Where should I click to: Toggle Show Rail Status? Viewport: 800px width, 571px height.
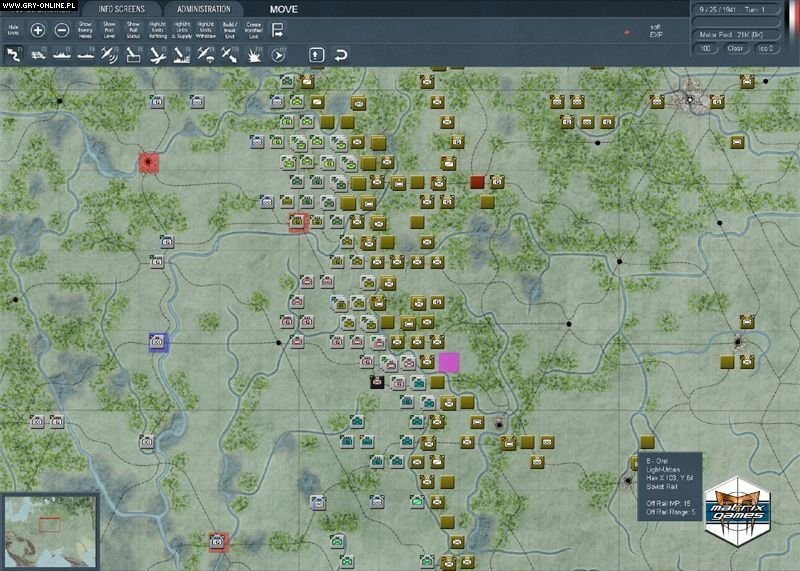tap(133, 30)
